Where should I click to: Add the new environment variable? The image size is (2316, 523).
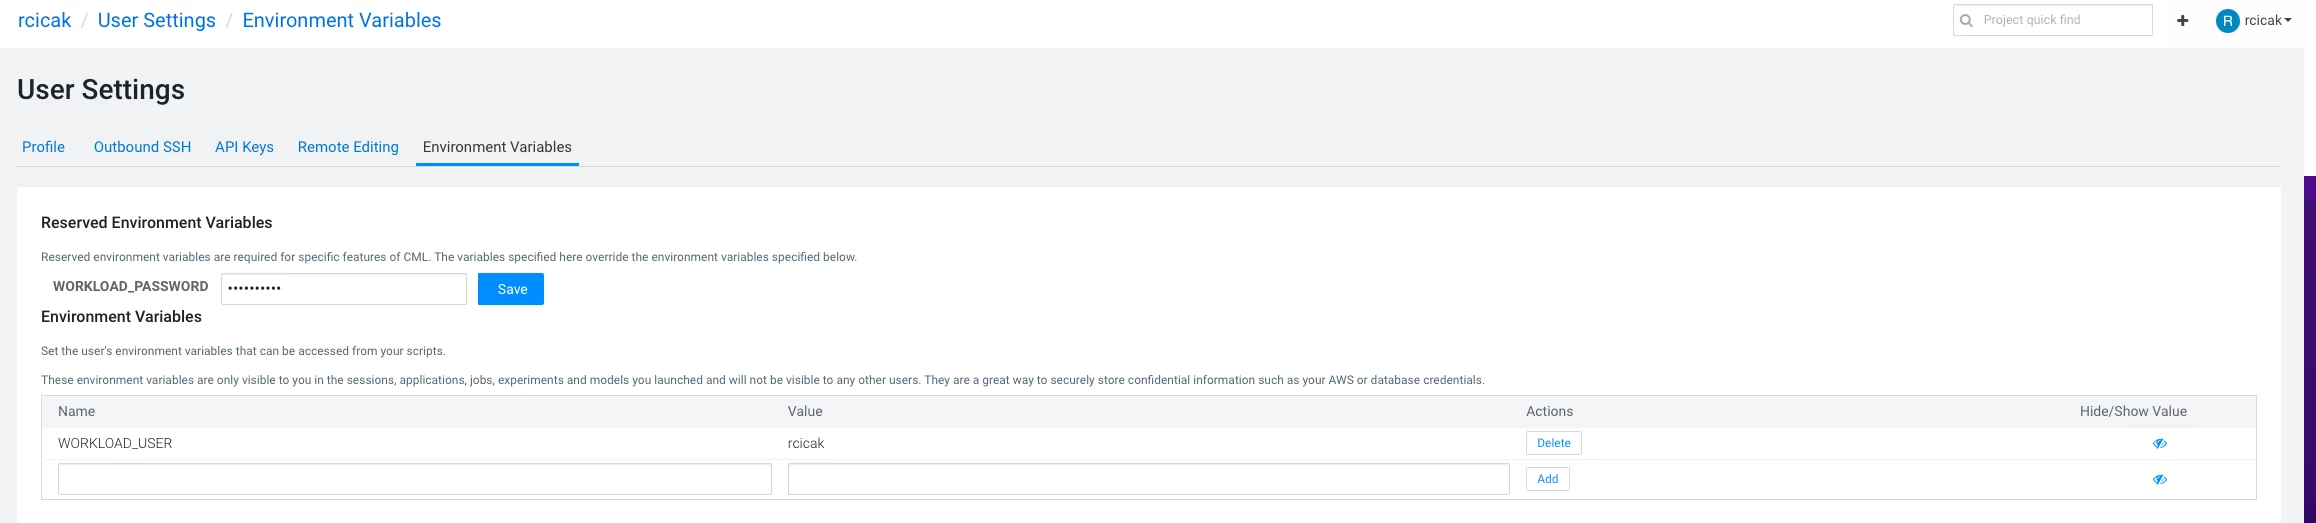tap(1548, 479)
